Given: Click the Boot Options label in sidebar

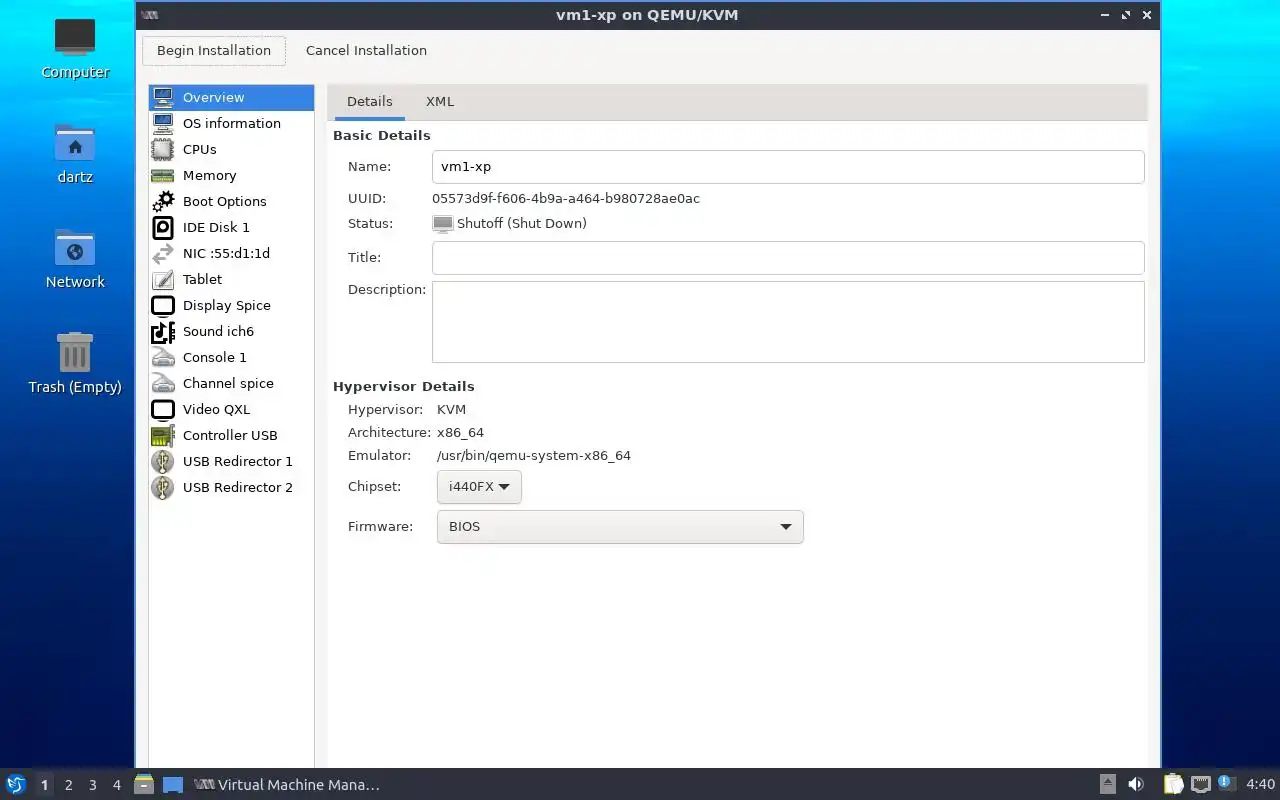Looking at the screenshot, I should [224, 201].
